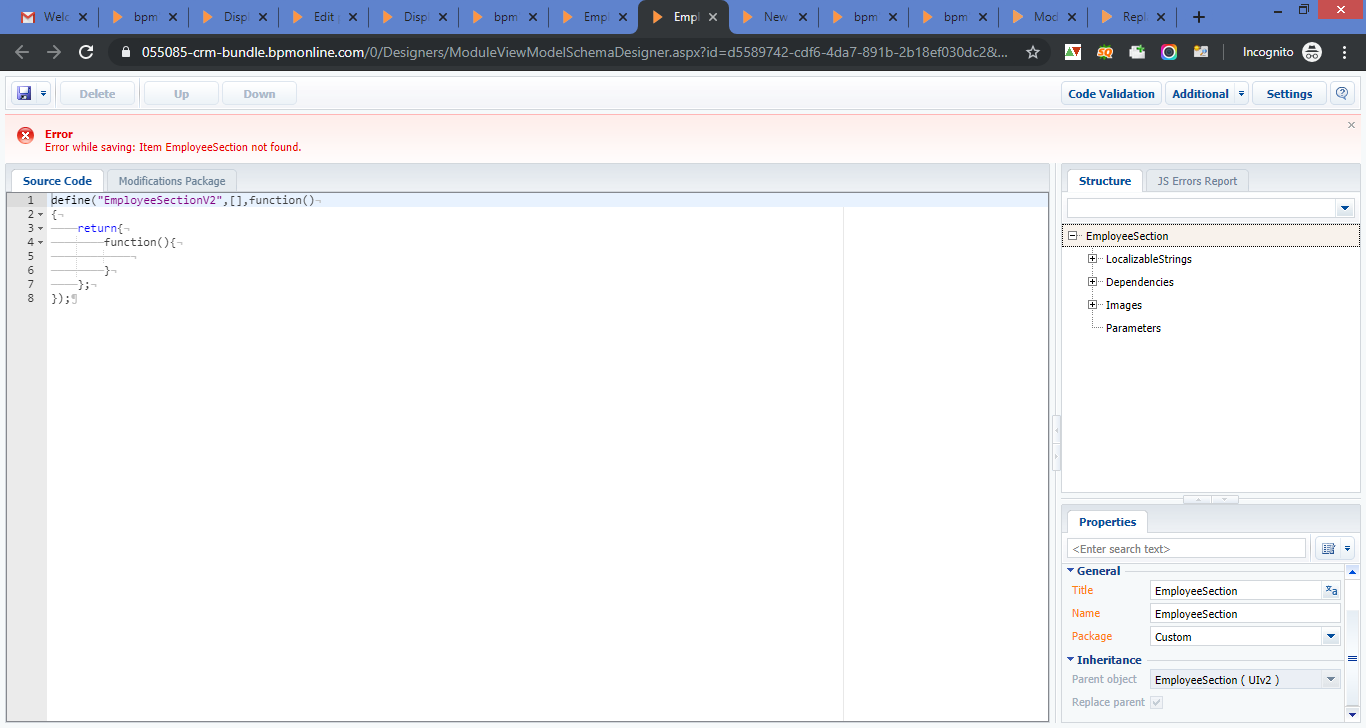Switch to the JS Errors Report tab
The image size is (1366, 728).
point(1197,181)
